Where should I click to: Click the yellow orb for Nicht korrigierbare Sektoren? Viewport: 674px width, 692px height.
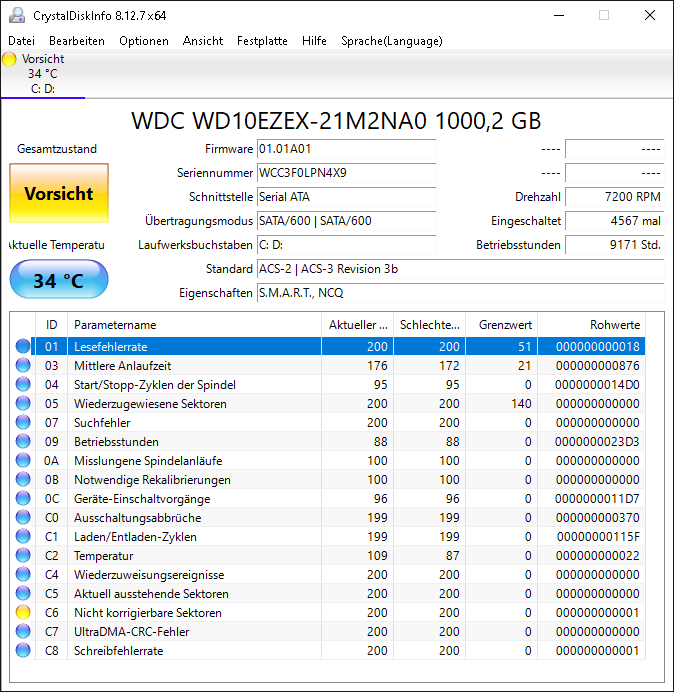(23, 612)
